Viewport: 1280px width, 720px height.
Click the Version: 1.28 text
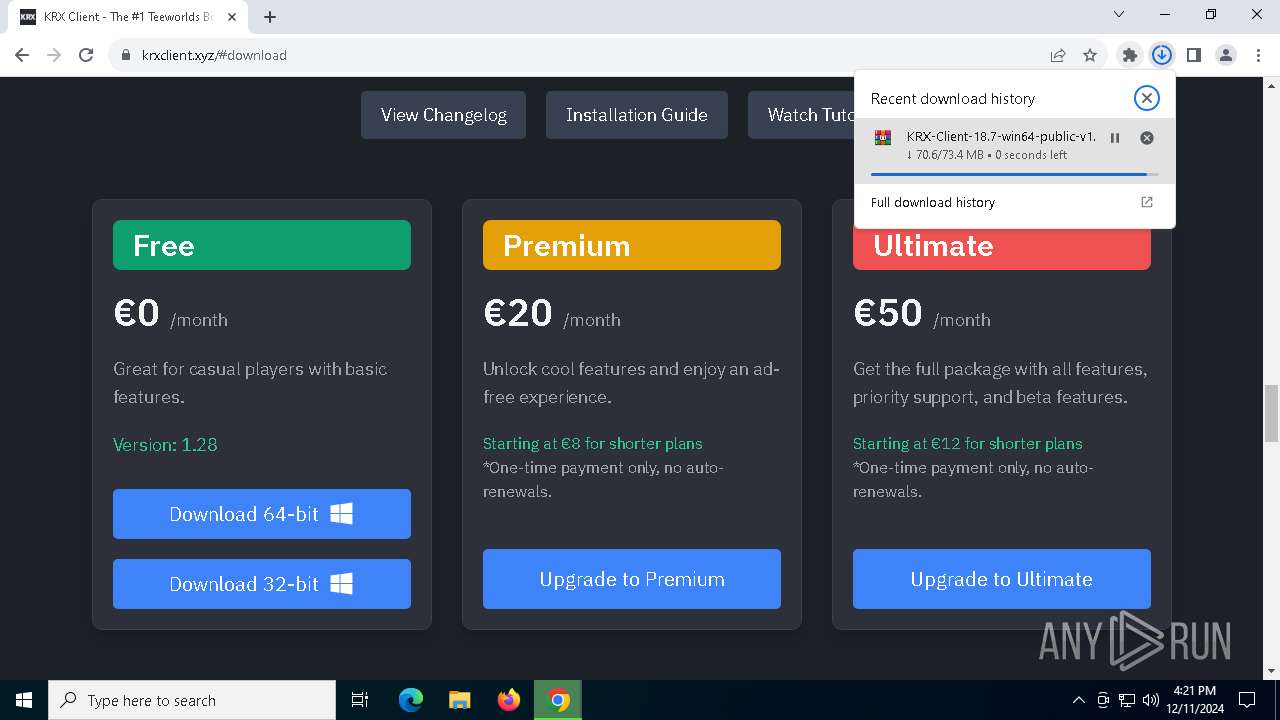click(165, 444)
